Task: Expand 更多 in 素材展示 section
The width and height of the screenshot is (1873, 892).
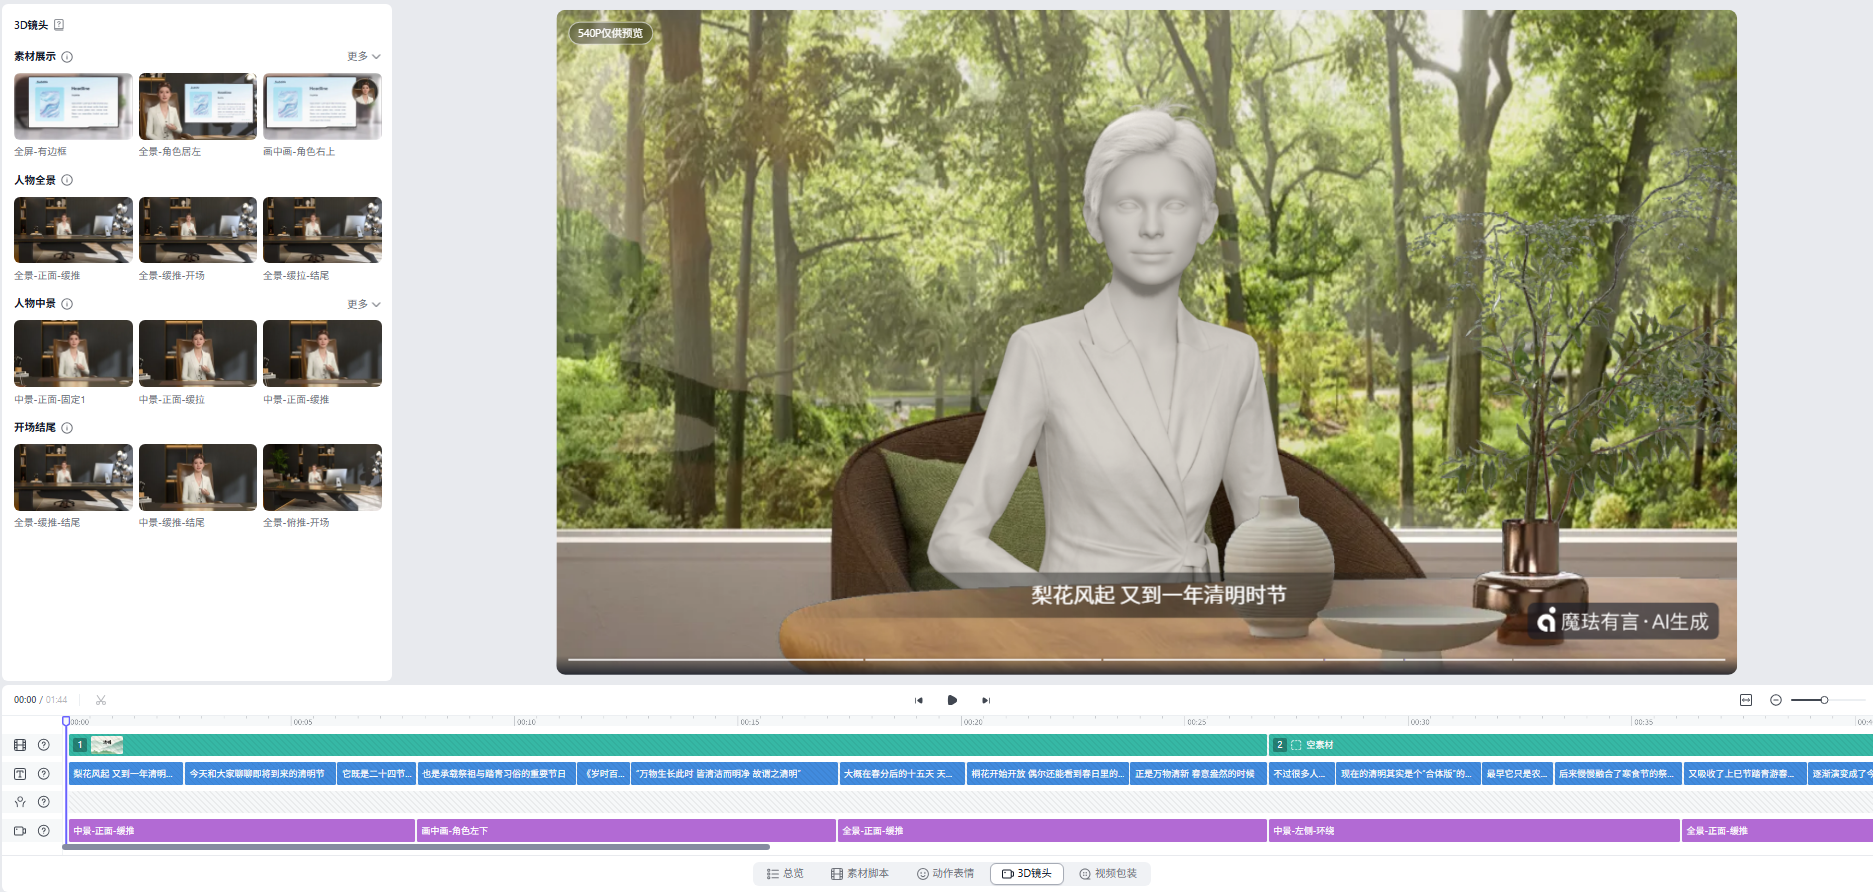Action: tap(364, 57)
